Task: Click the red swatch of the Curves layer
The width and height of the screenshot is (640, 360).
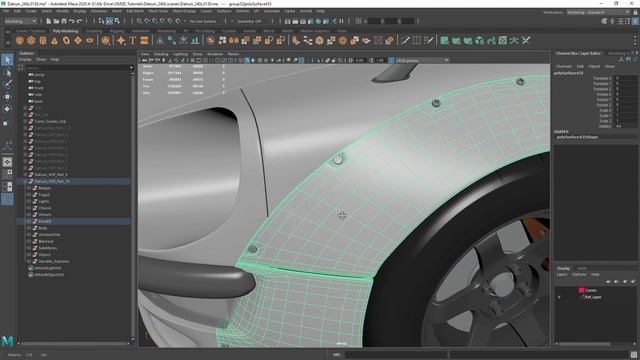Action: [581, 290]
